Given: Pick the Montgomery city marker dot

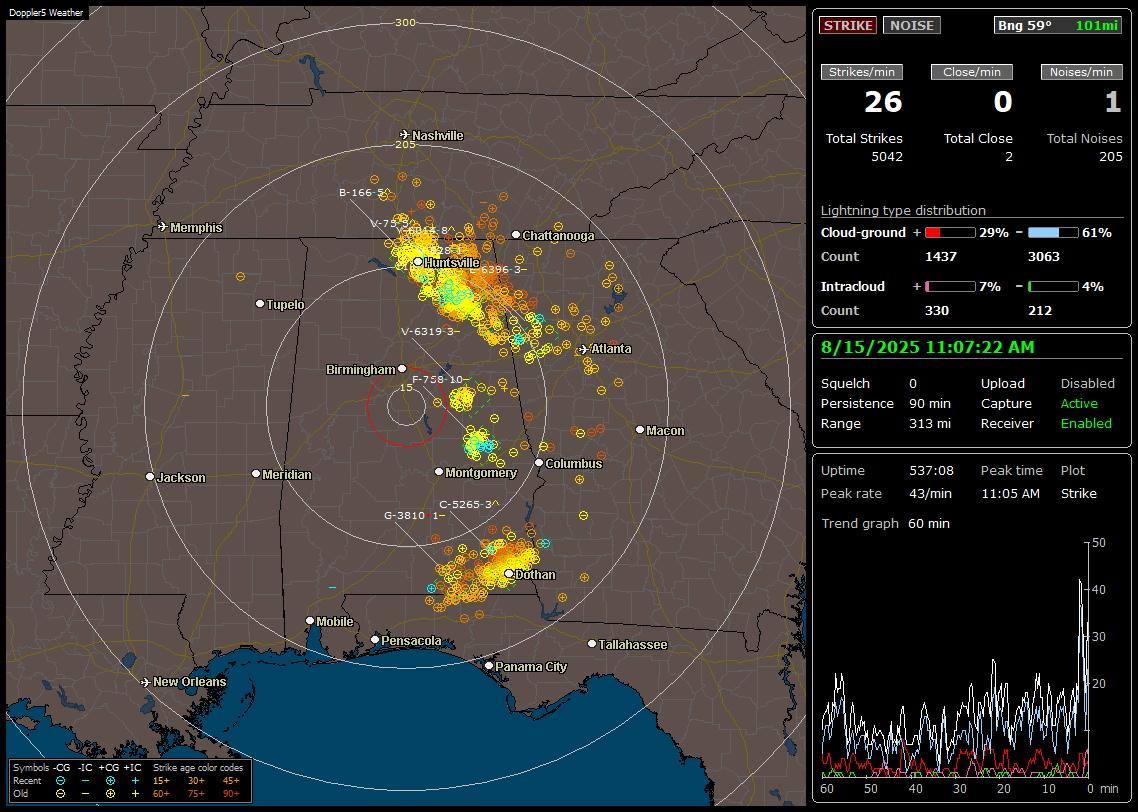Looking at the screenshot, I should coord(438,472).
